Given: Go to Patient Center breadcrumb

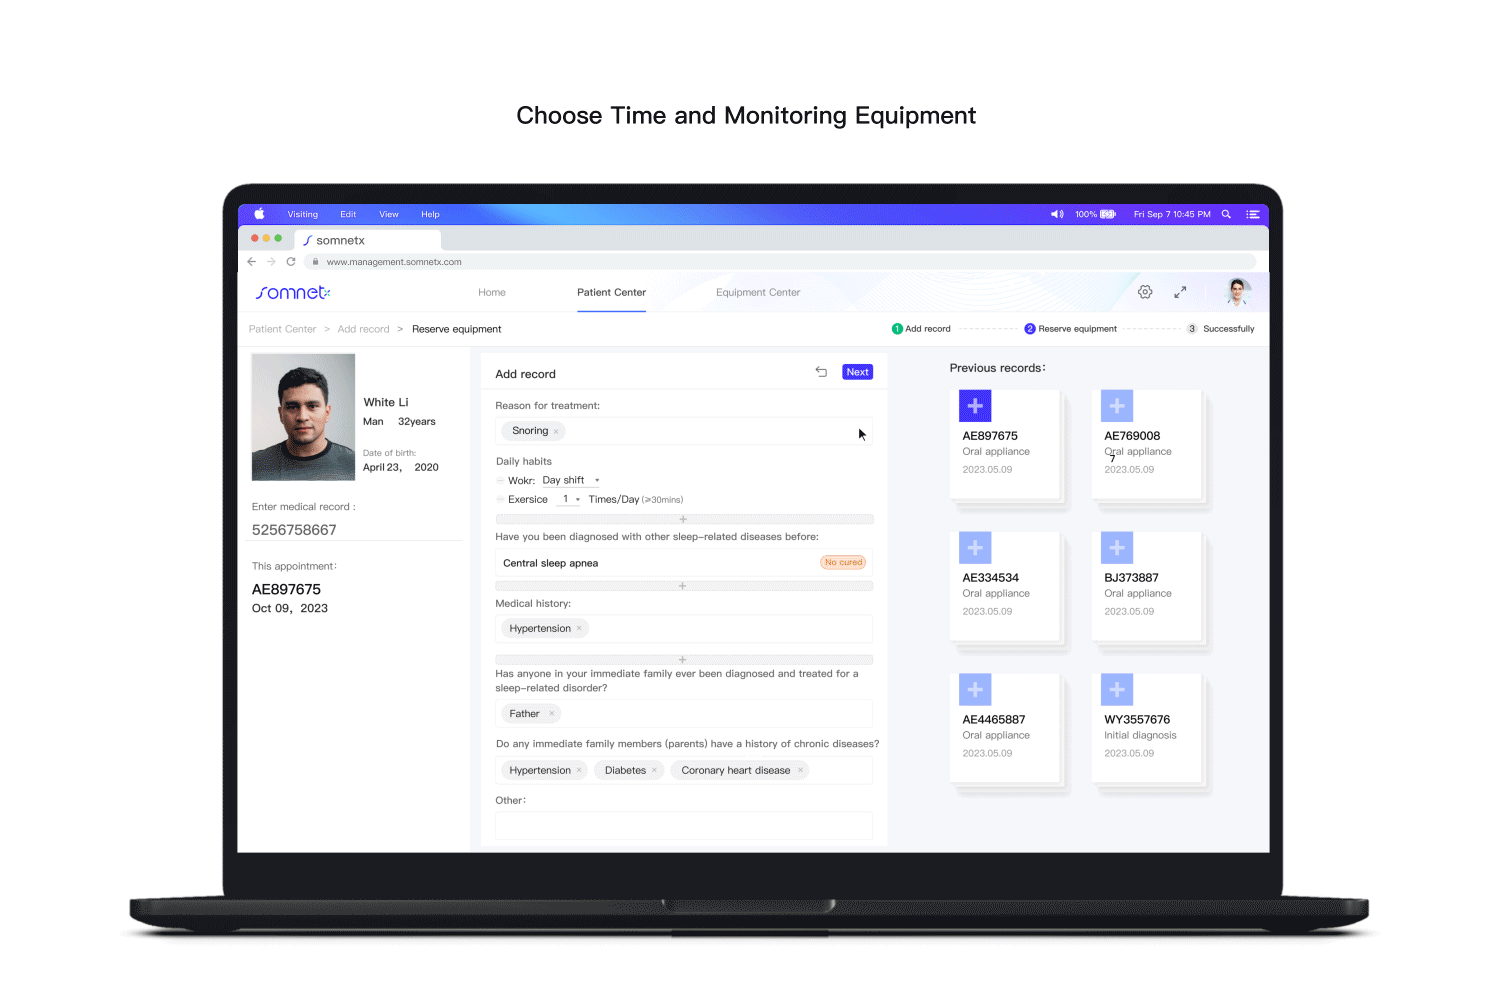Looking at the screenshot, I should click(282, 329).
